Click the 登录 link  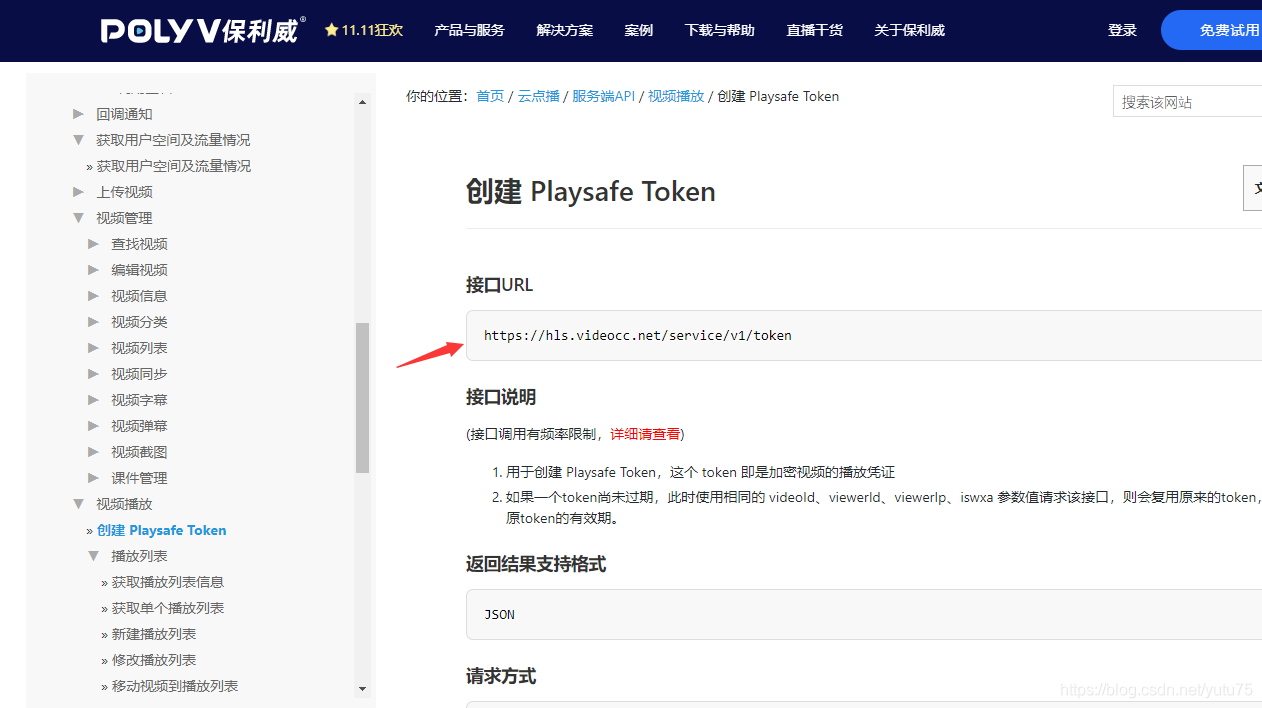(1122, 30)
